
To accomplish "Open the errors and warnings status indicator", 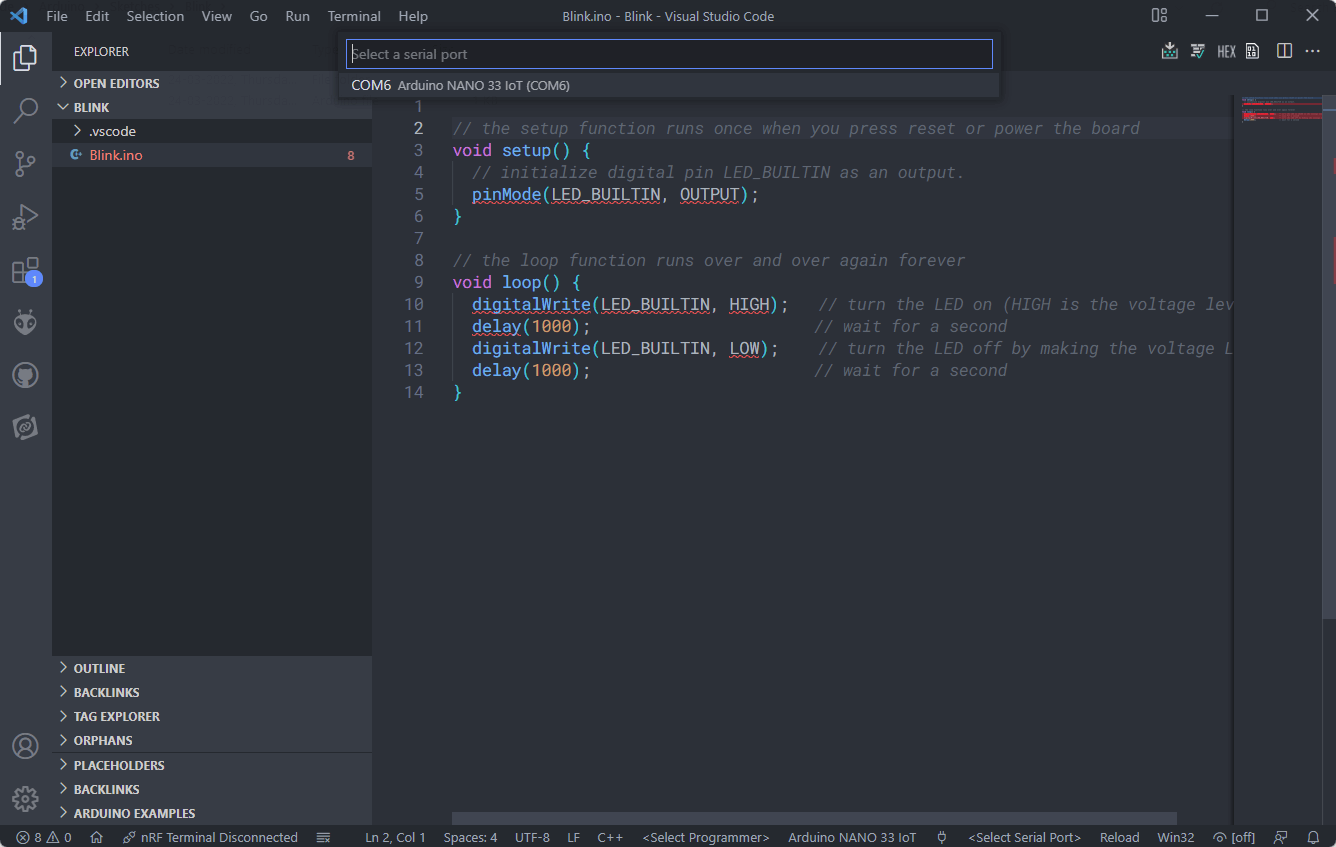I will point(44,837).
